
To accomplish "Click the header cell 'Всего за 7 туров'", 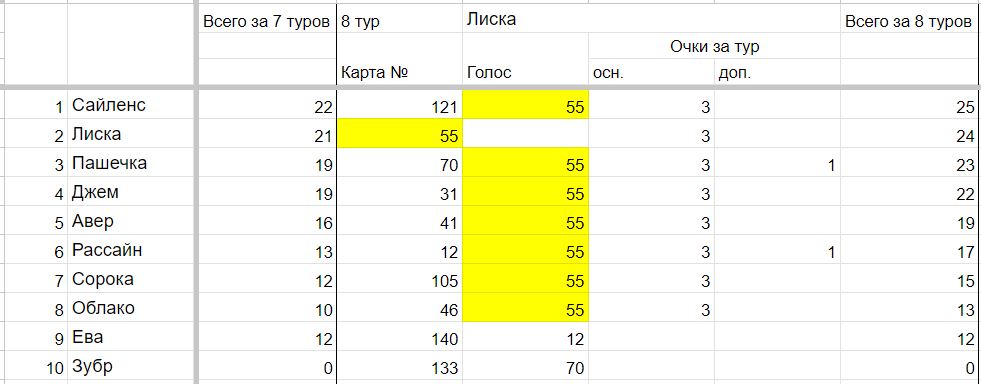I will tap(267, 22).
